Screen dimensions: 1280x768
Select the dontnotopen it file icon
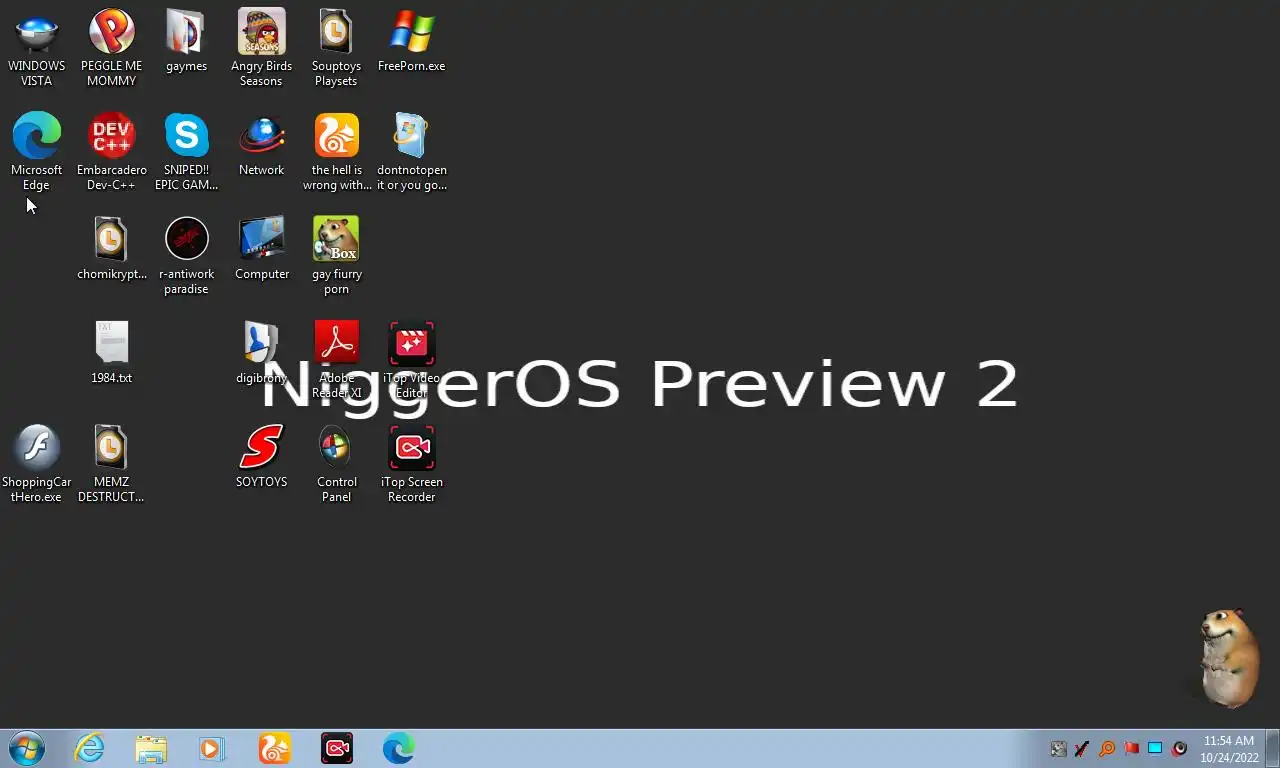tap(411, 151)
